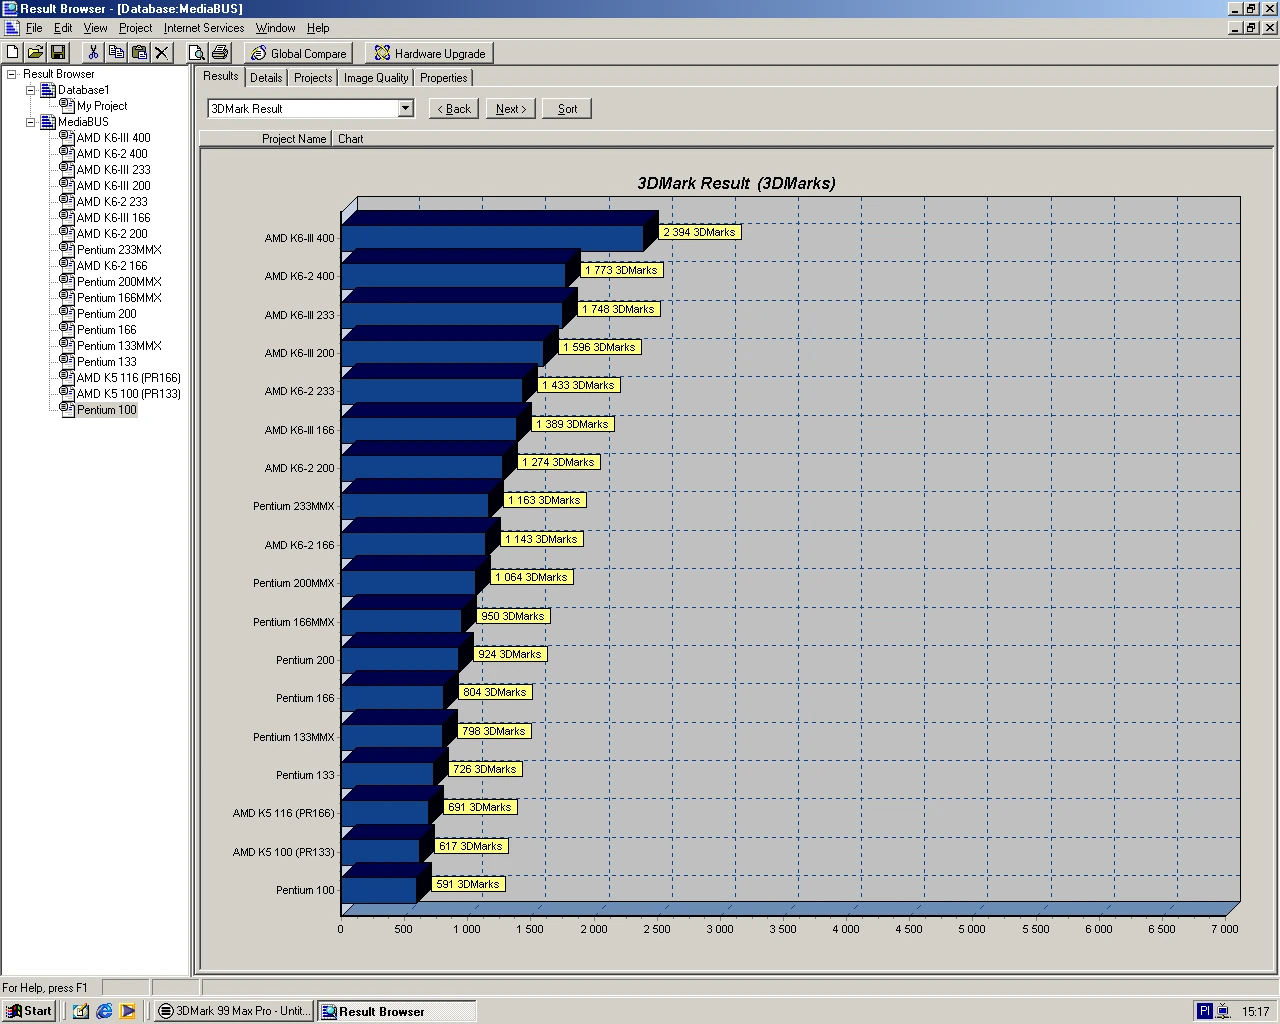
Task: Click the icon beside AMD K6-III 400 in tree
Action: tap(67, 137)
